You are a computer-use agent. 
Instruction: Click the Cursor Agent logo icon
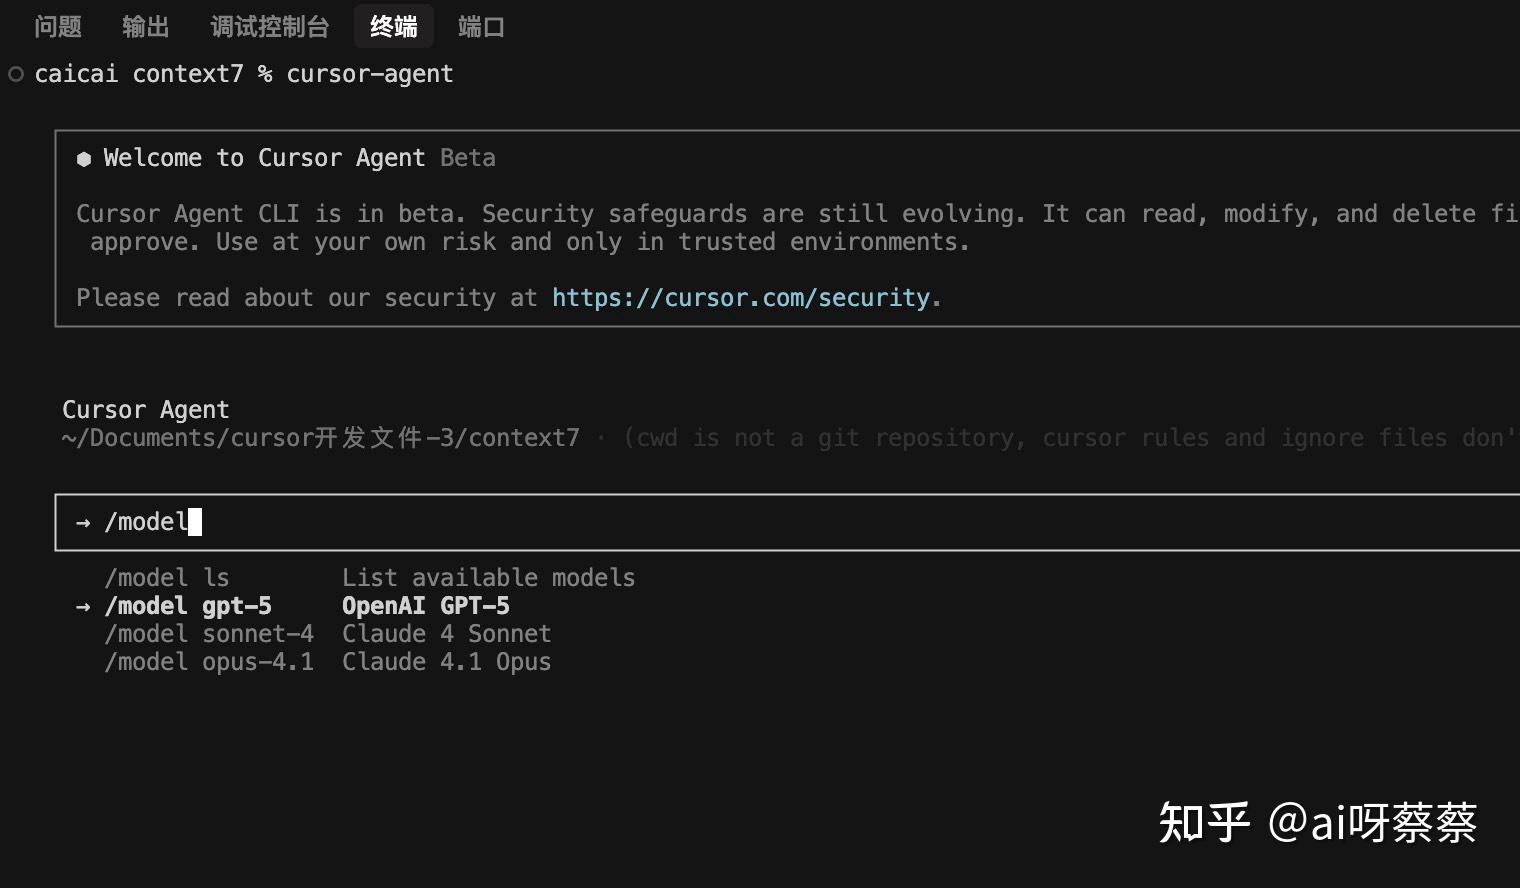(x=84, y=157)
